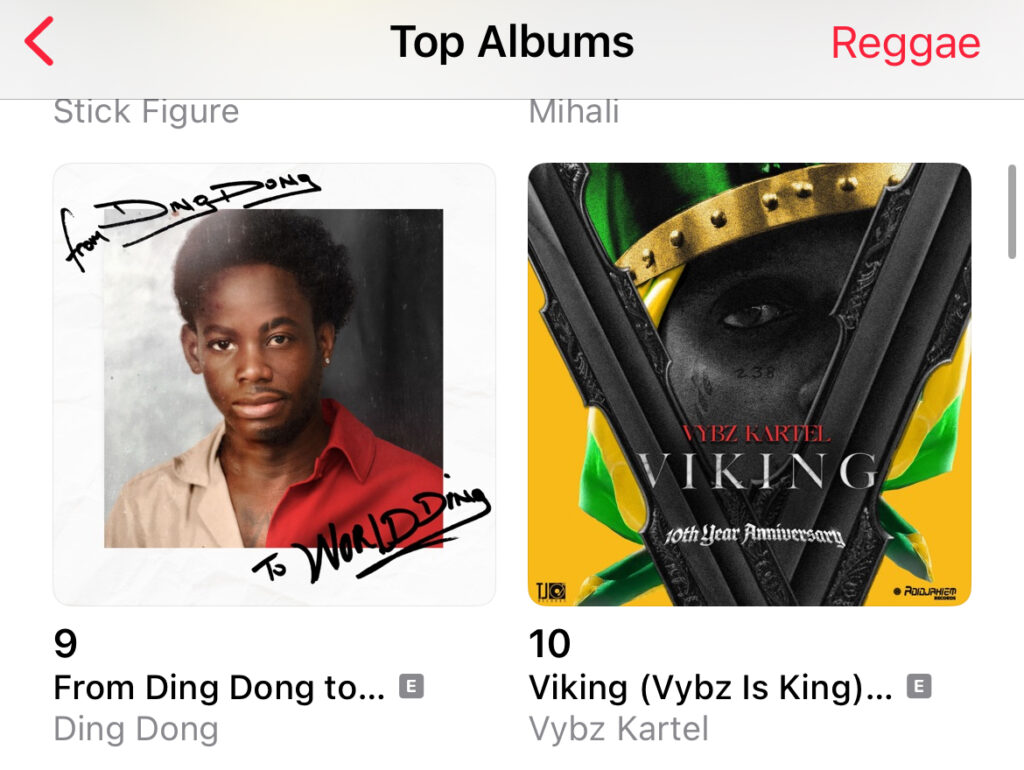Open artist Vybz Kartel

(x=618, y=729)
